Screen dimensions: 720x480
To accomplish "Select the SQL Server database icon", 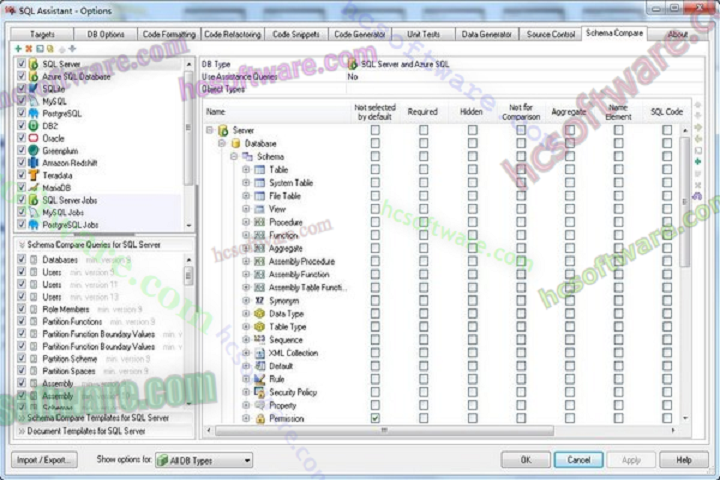I will [34, 64].
